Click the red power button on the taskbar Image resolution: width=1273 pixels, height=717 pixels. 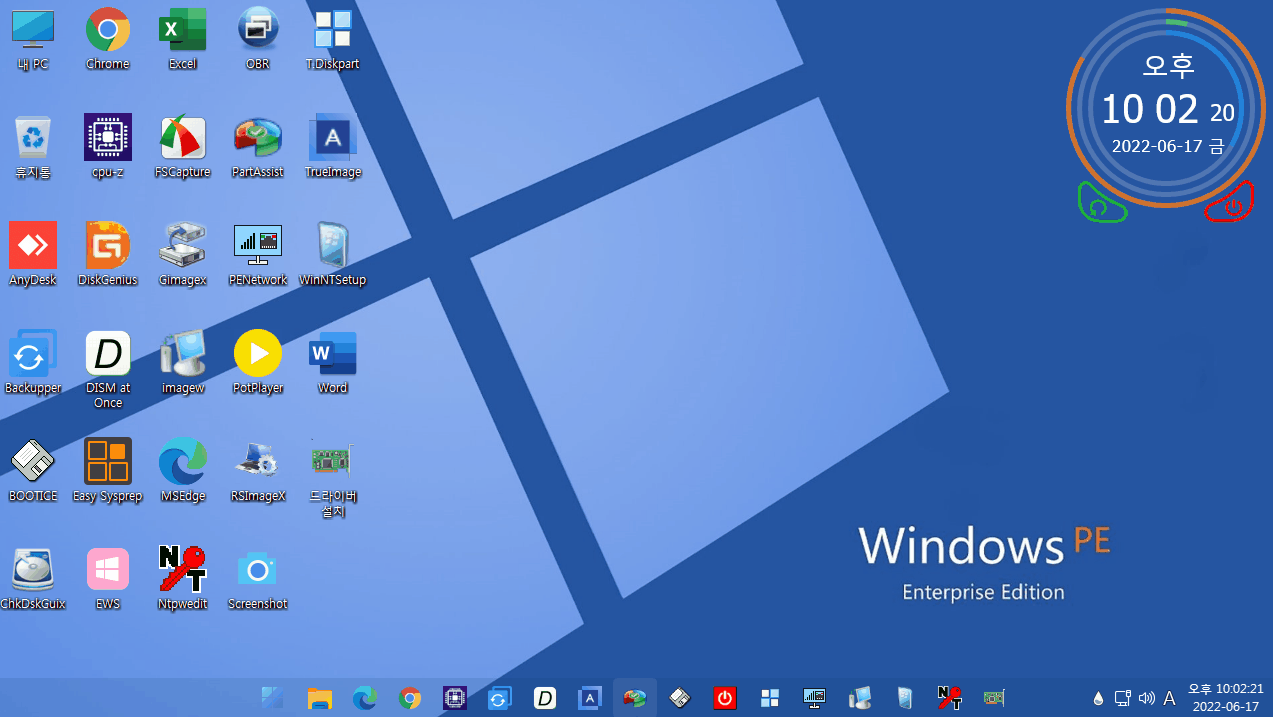[x=725, y=698]
